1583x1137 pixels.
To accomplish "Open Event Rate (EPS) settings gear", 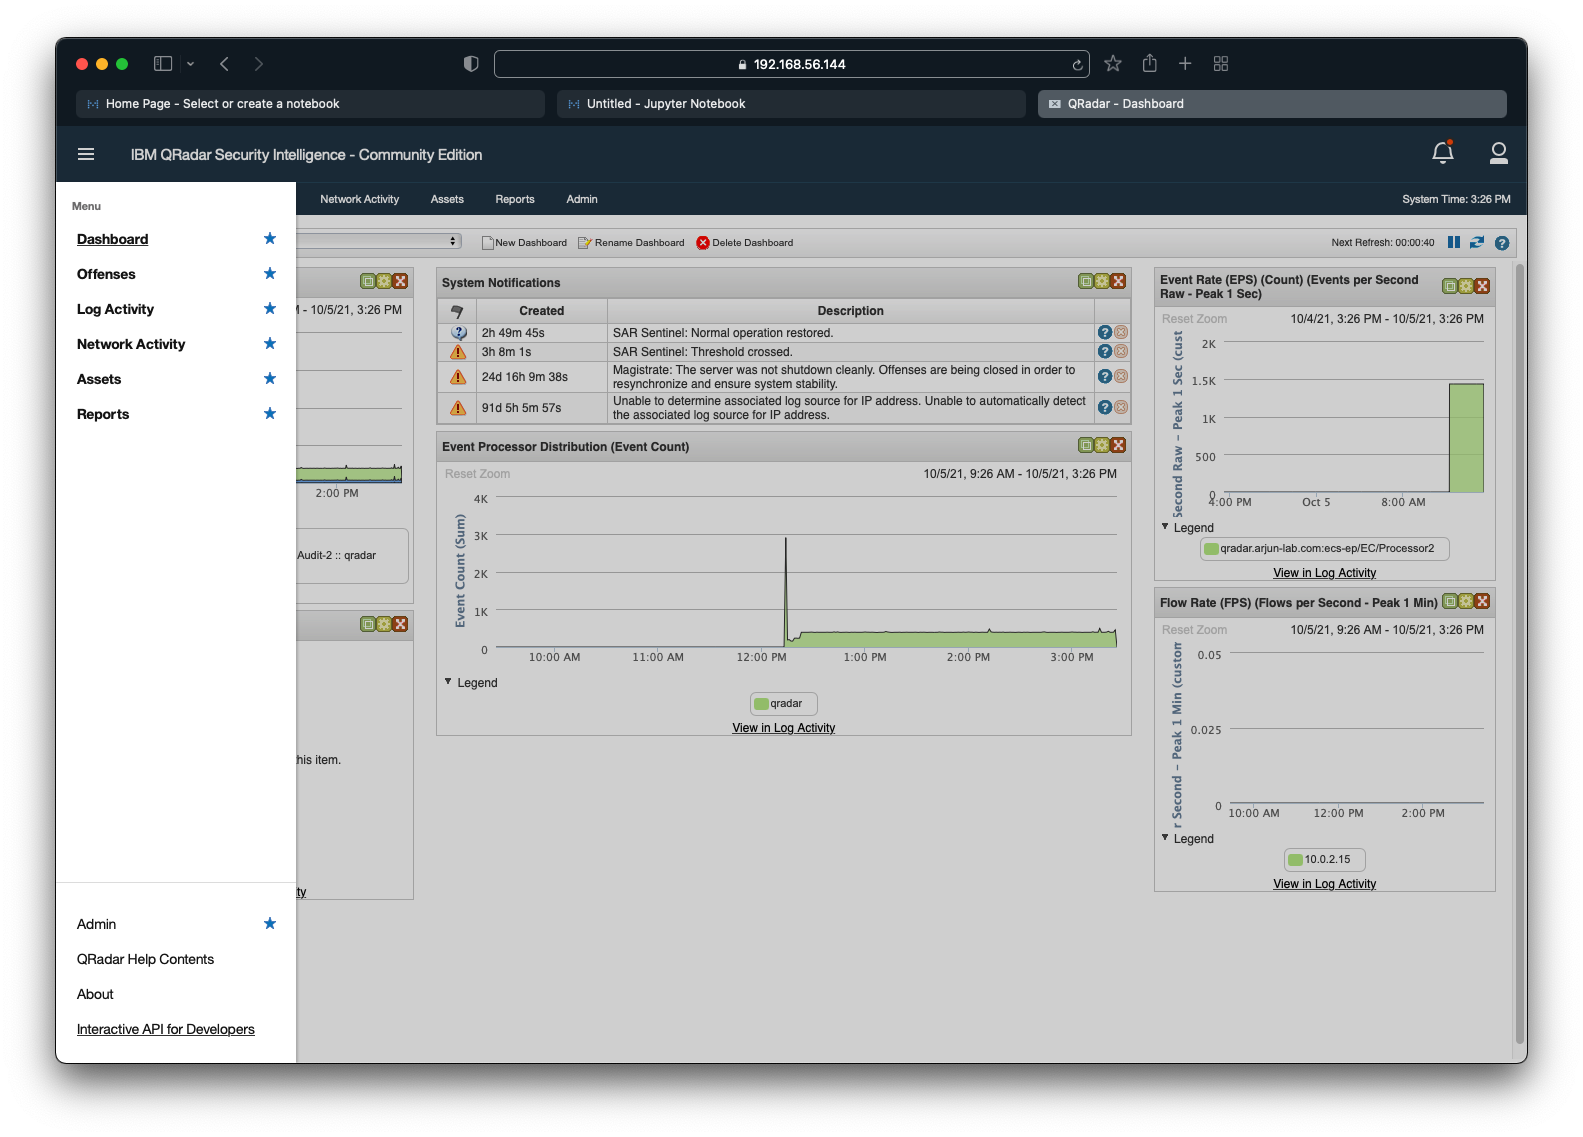I will 1465,286.
